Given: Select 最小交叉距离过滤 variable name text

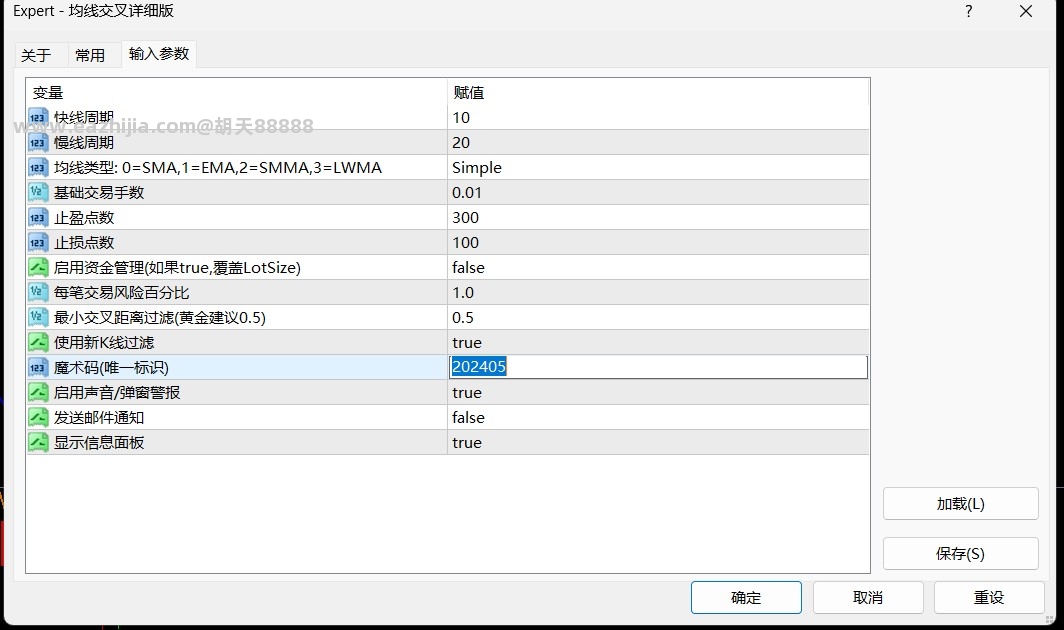Looking at the screenshot, I should pos(160,318).
